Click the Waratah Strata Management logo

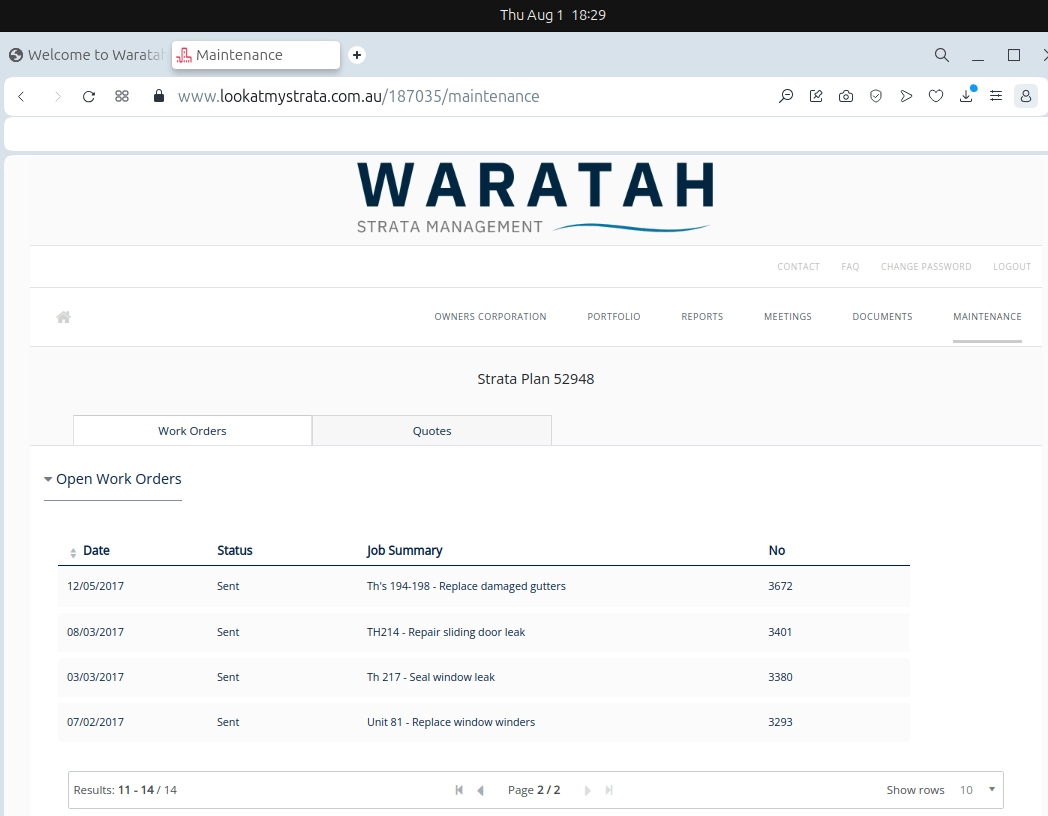[x=535, y=198]
